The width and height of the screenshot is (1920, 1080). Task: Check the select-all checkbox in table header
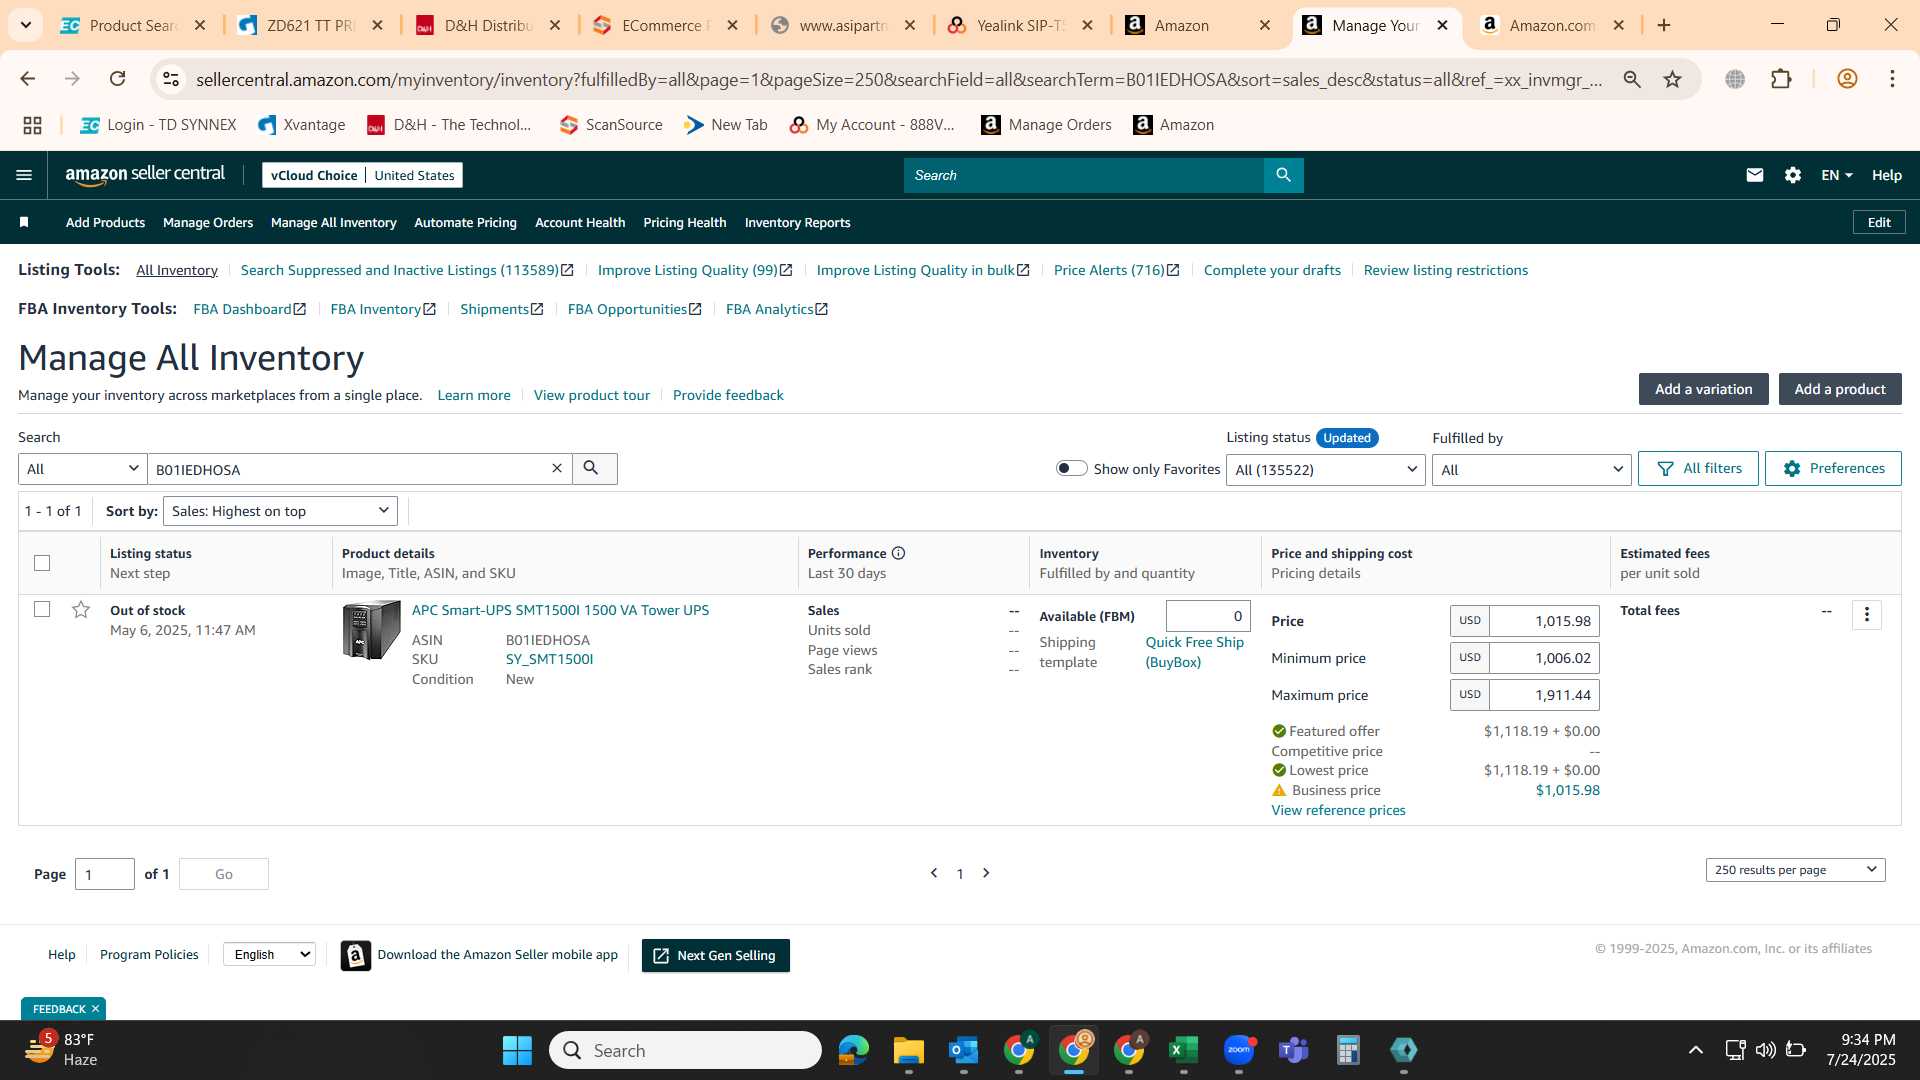42,563
